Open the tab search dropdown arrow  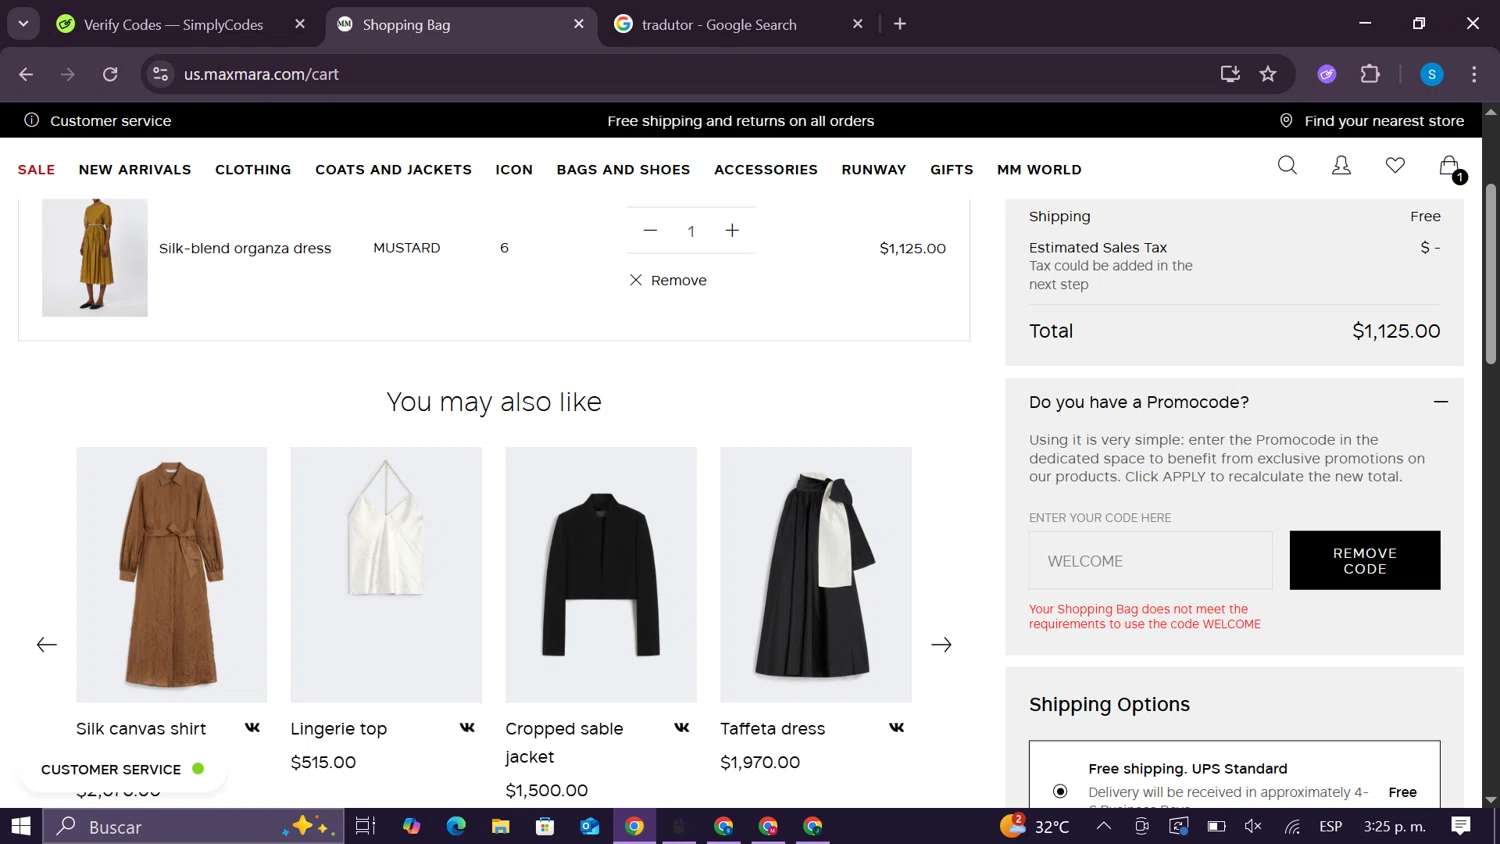(x=22, y=23)
